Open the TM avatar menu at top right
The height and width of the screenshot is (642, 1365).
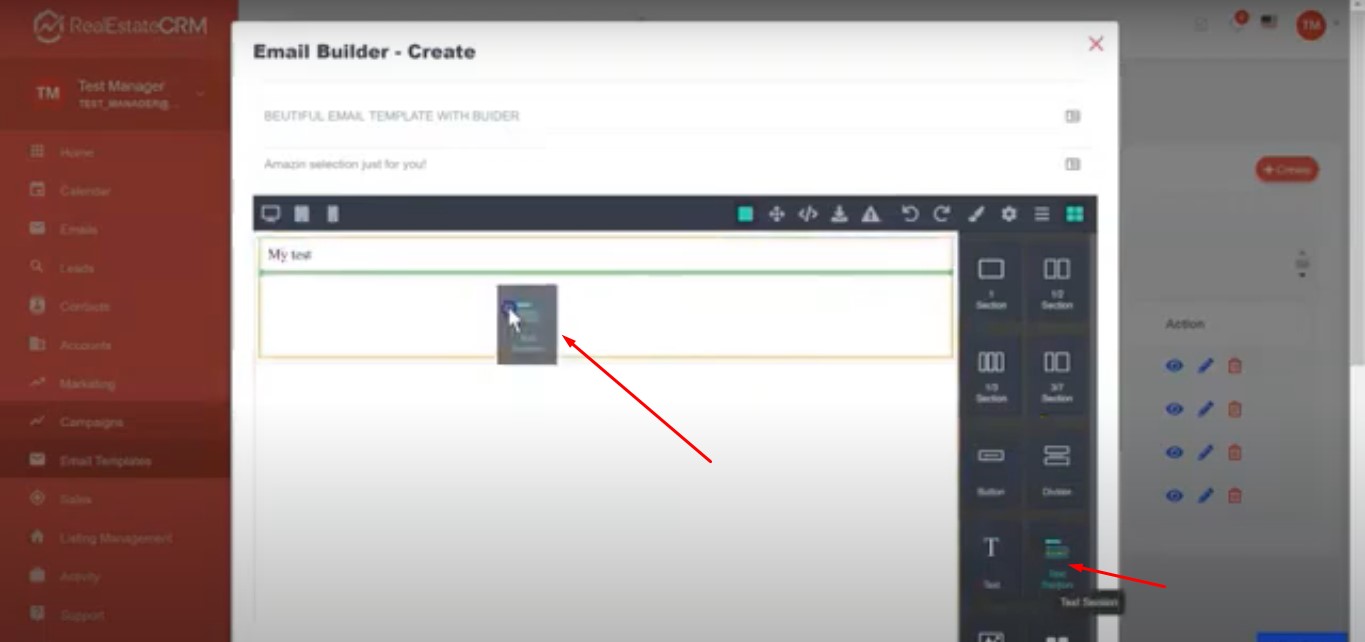1310,25
